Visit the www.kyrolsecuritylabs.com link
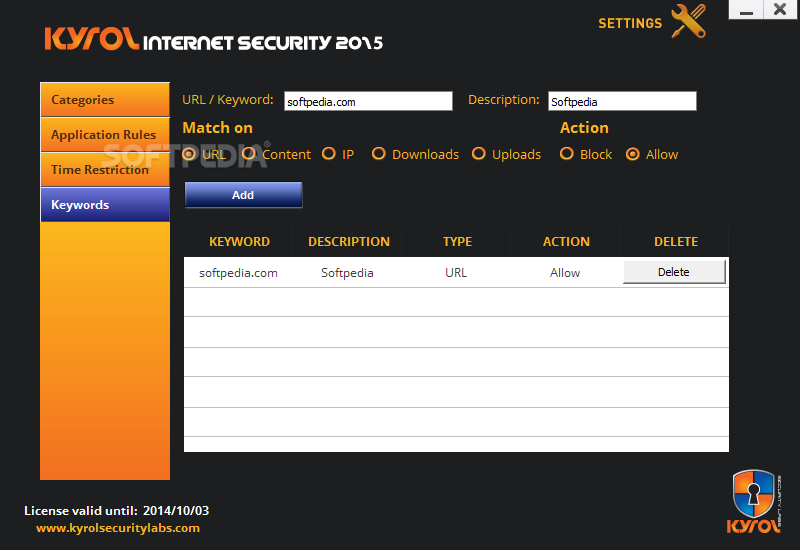This screenshot has height=550, width=800. coord(118,528)
